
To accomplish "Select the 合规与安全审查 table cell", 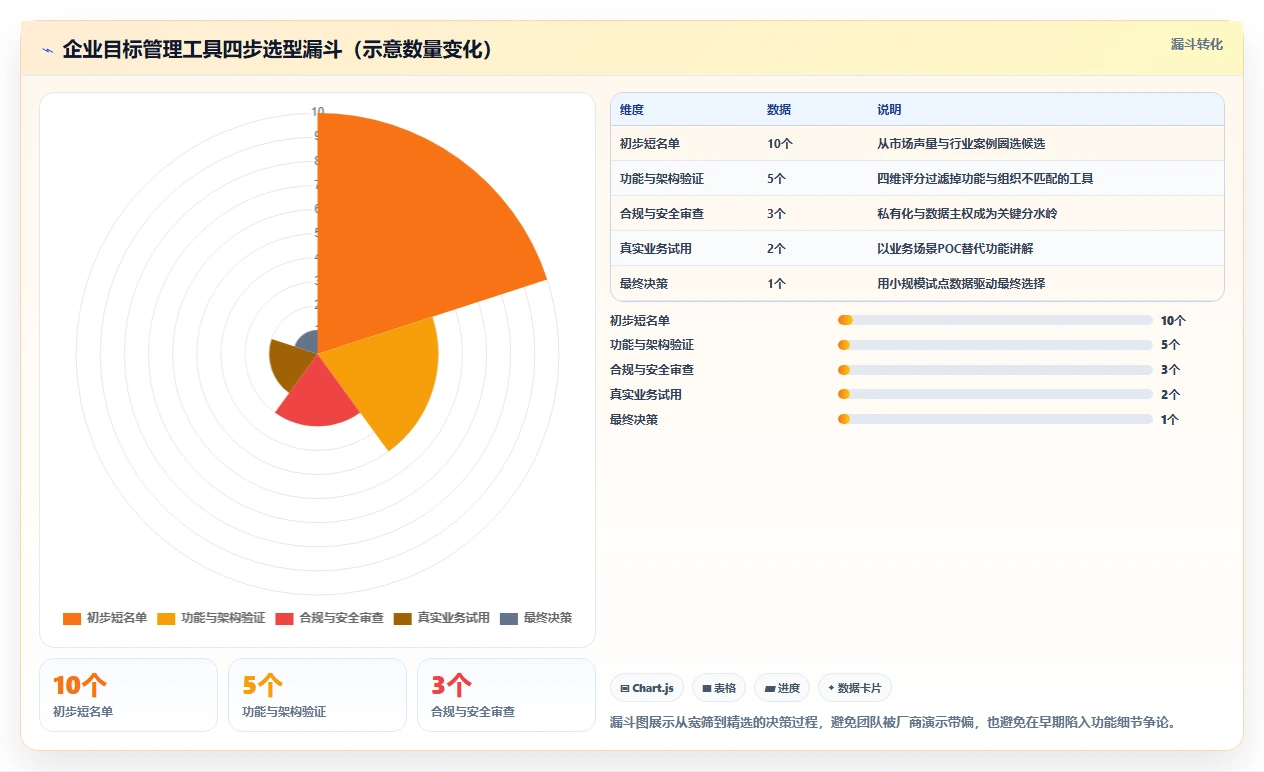I will pos(661,214).
